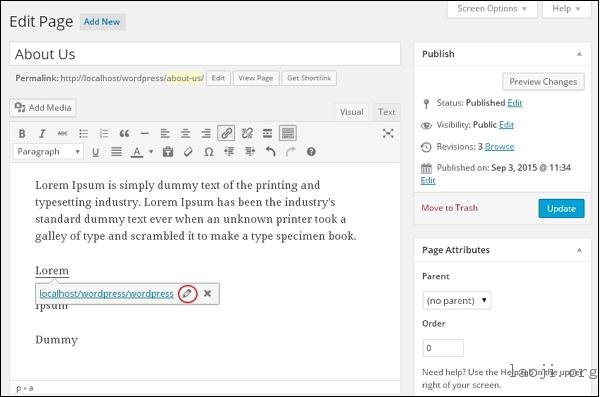Enable distraction-free writing mode
The width and height of the screenshot is (600, 397).
pyautogui.click(x=388, y=133)
